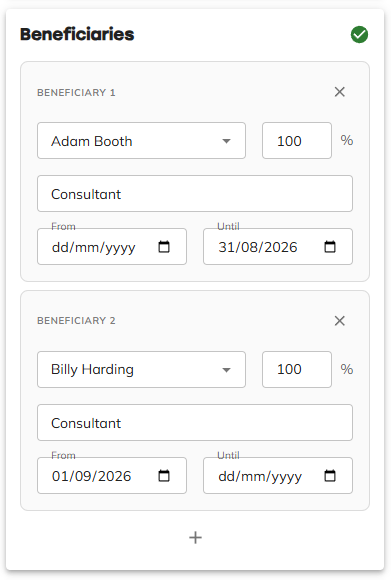This screenshot has height=580, width=391.
Task: Click the empty From date text of Beneficiary 1
Action: 94,247
